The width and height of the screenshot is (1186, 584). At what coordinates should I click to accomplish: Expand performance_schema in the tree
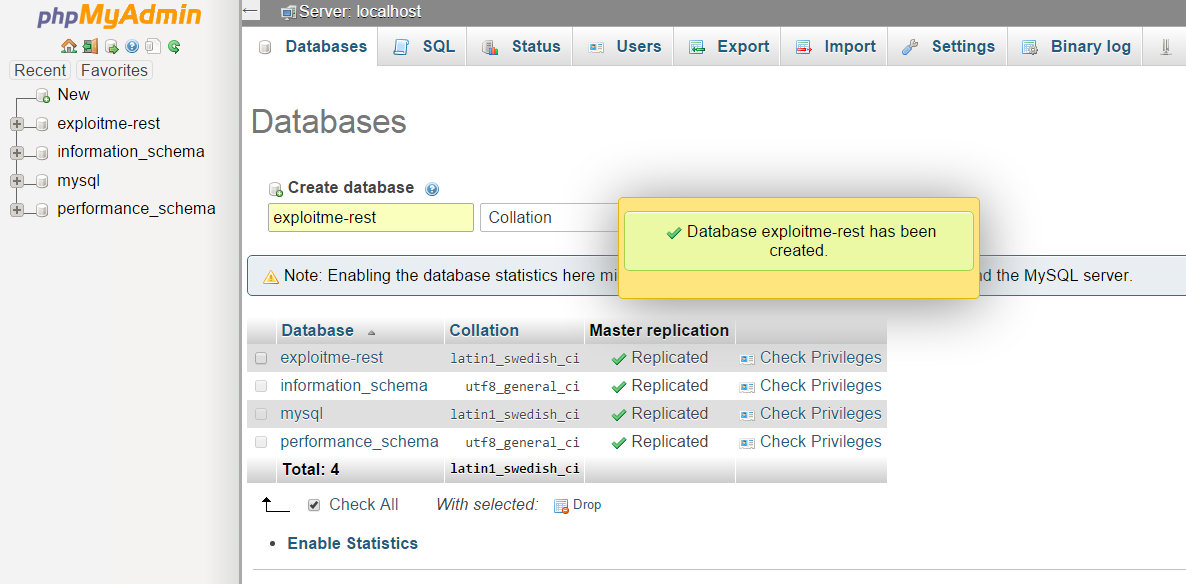tap(17, 210)
